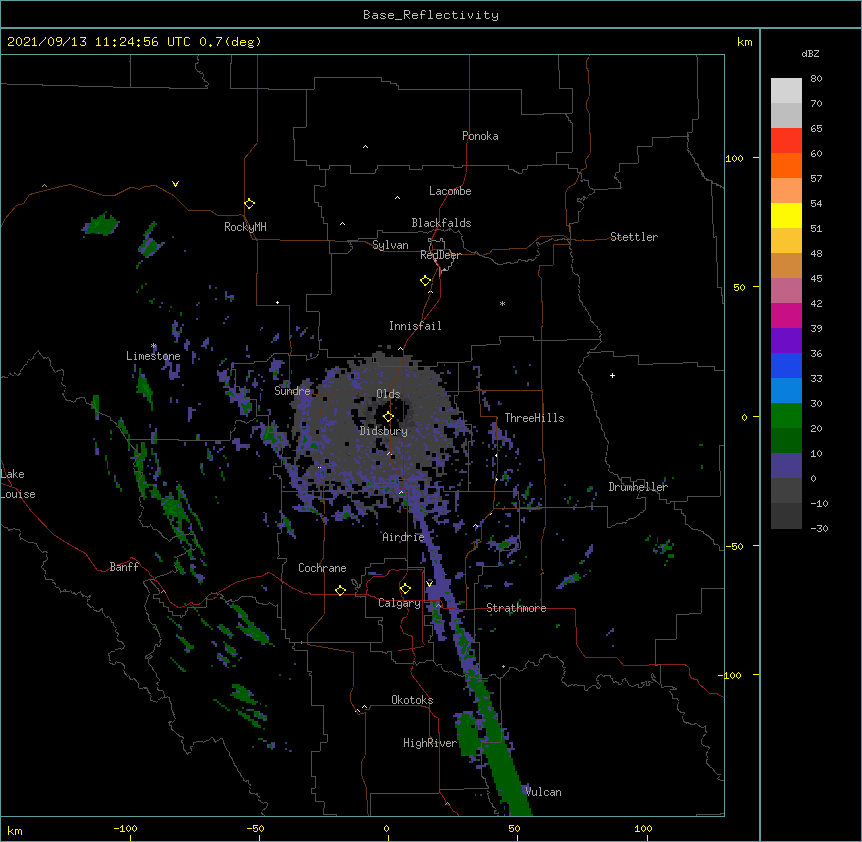Click the Banff label

pos(124,567)
